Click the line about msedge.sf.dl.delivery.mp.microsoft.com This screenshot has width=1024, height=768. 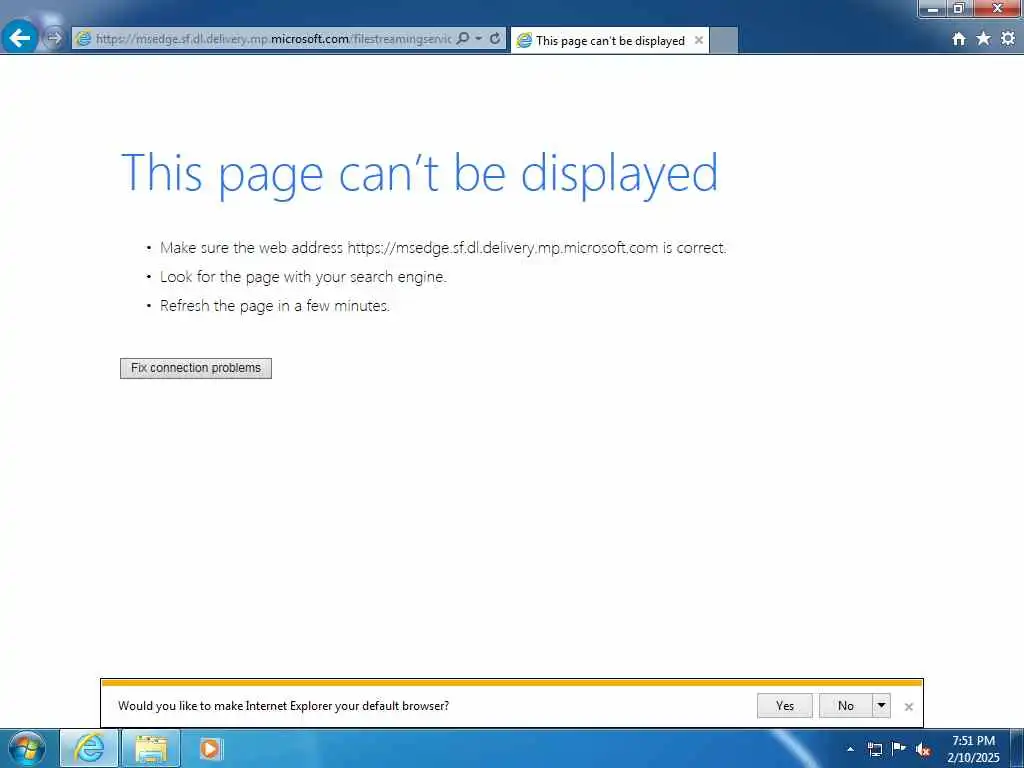[x=443, y=248]
